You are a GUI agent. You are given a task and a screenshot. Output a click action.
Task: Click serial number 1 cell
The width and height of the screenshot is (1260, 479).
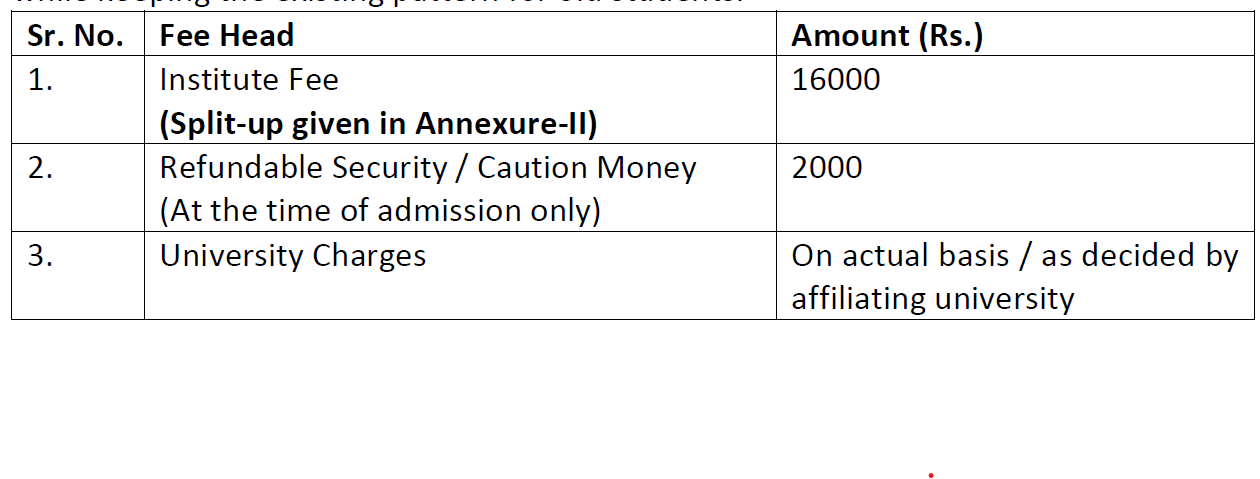click(41, 80)
